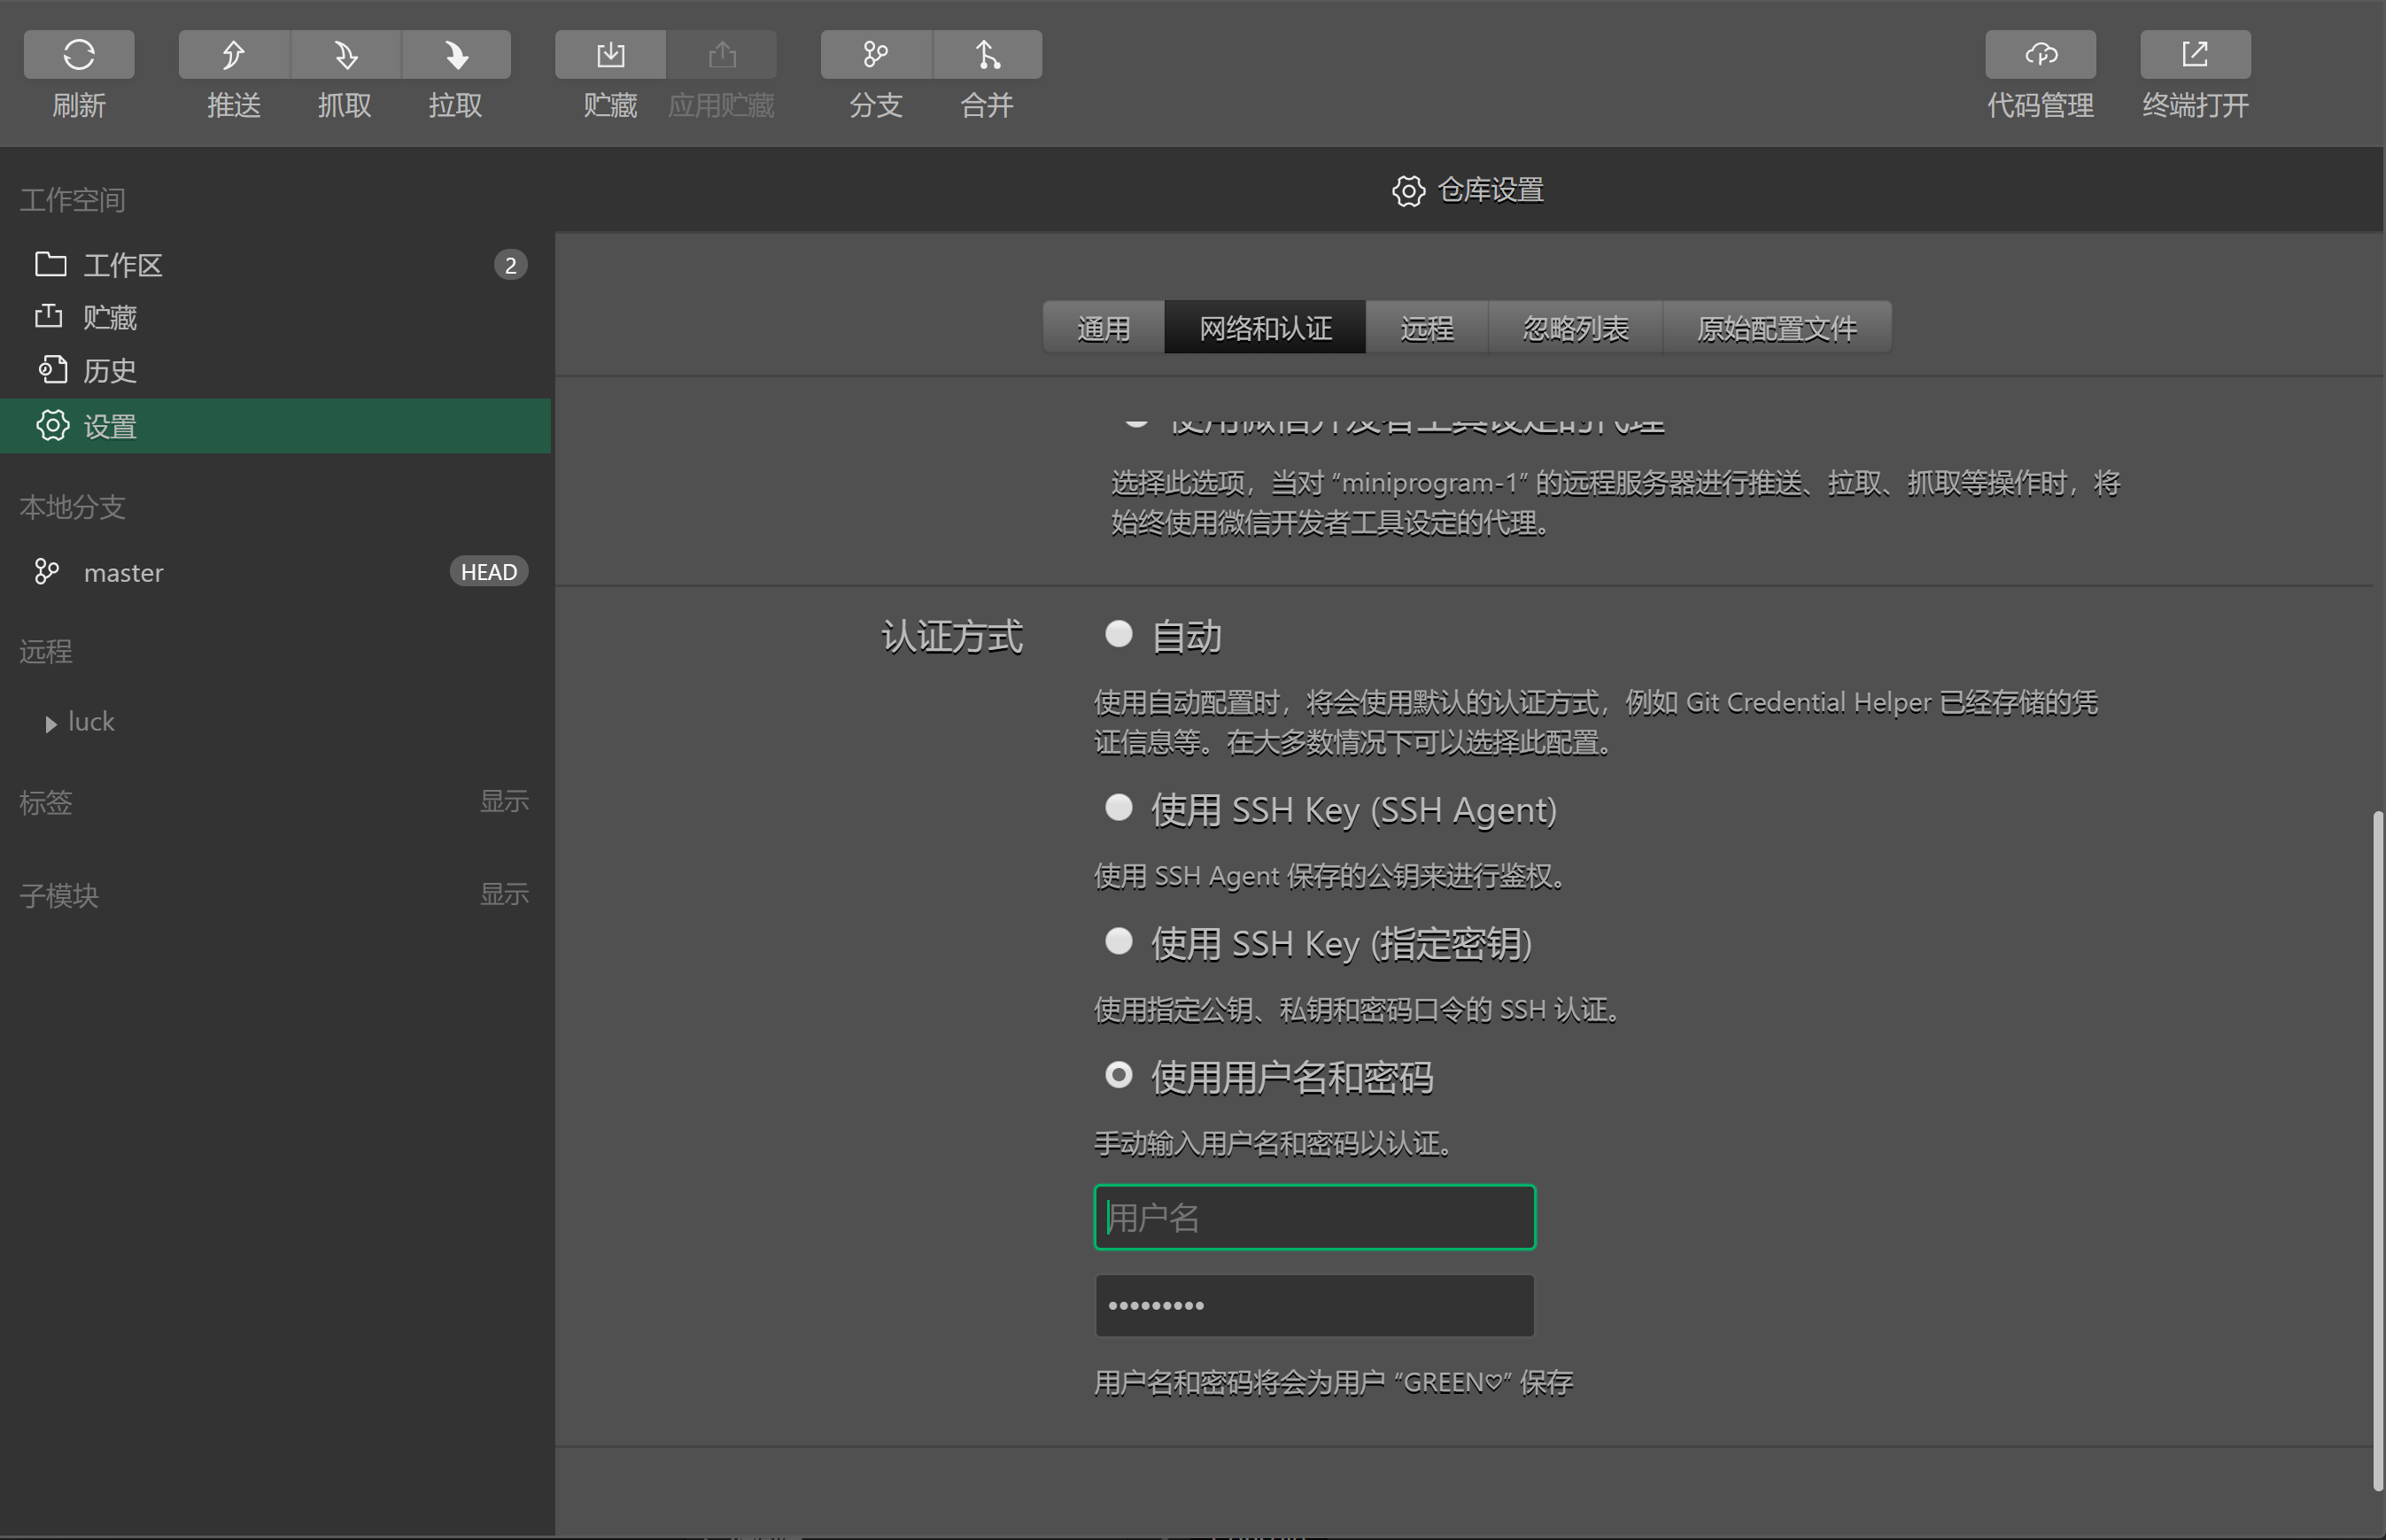This screenshot has height=1540, width=2386.
Task: Click the Refresh (刷新) toolbar icon
Action: pos(79,54)
